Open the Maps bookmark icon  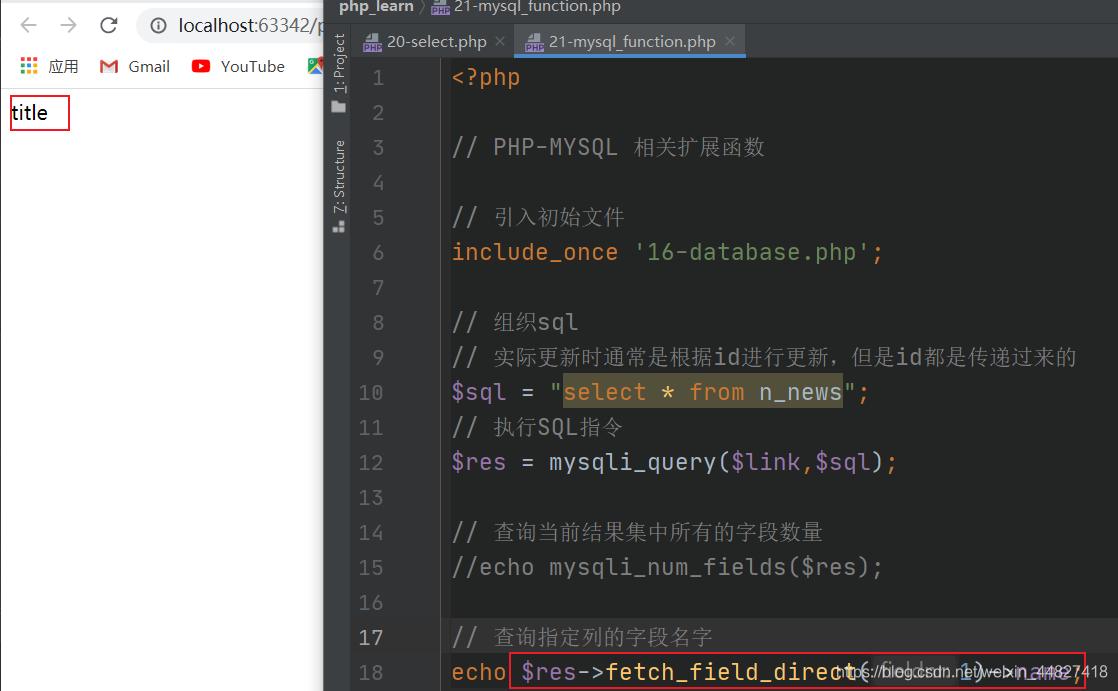click(x=314, y=66)
